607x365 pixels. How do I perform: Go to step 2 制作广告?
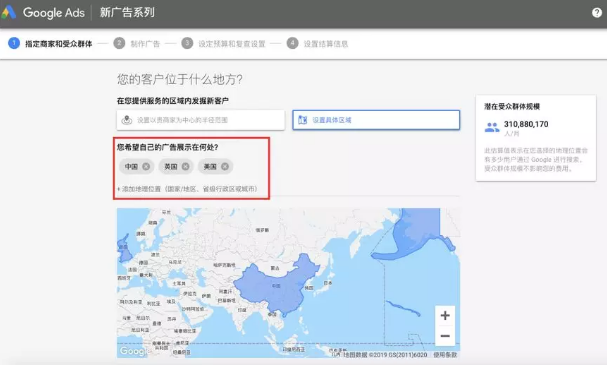click(x=137, y=43)
